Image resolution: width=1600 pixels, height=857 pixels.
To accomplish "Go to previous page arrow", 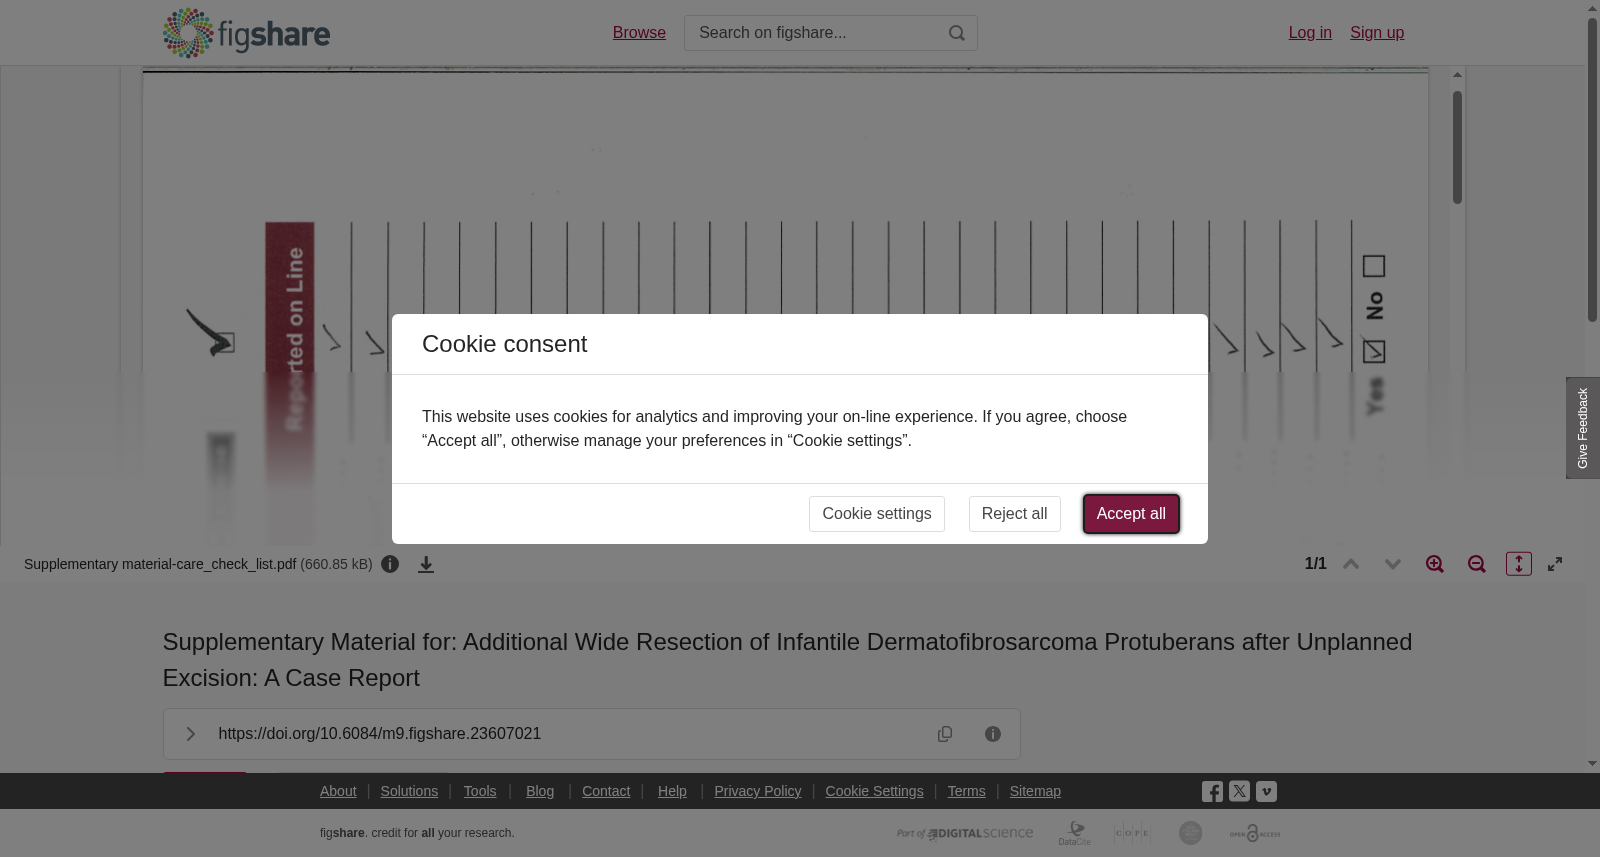I will pyautogui.click(x=1351, y=564).
